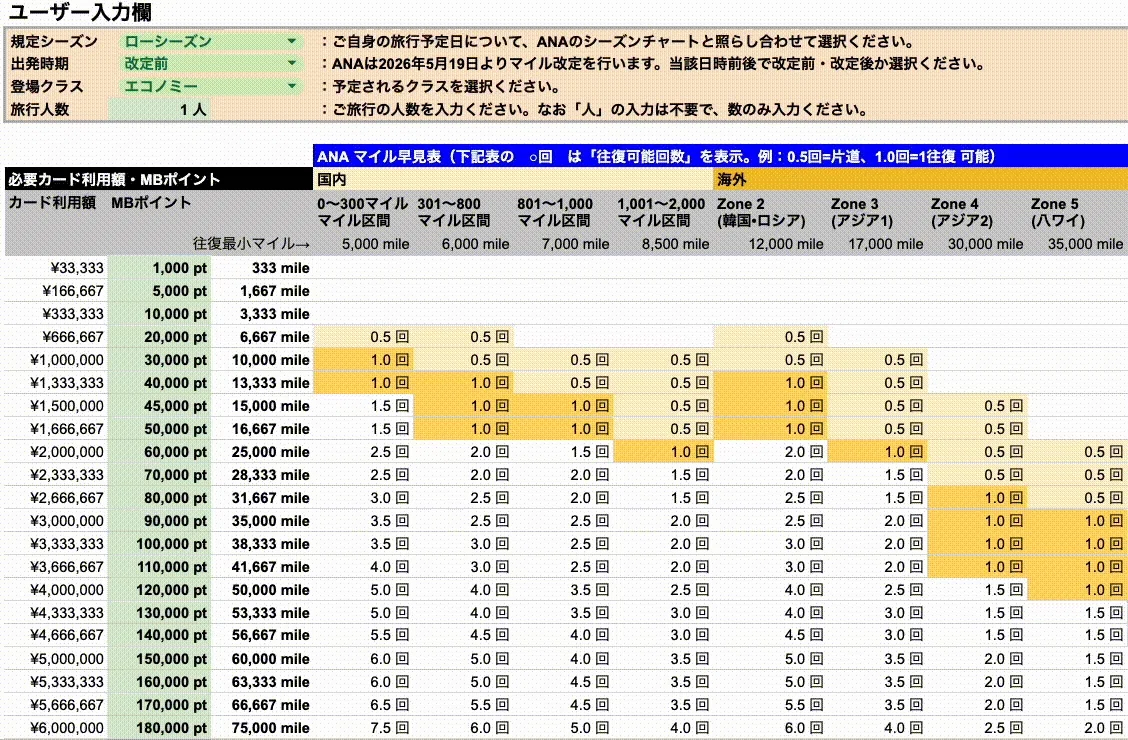1128x740 pixels.
Task: Select the blue ANA マイル早見表 header cell
Action: click(x=720, y=156)
